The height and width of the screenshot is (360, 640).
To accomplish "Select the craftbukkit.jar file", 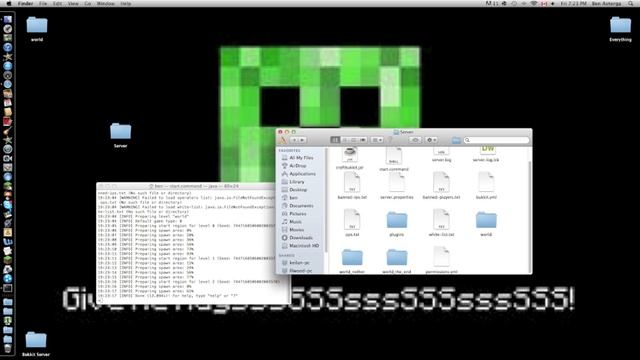I will tap(350, 159).
